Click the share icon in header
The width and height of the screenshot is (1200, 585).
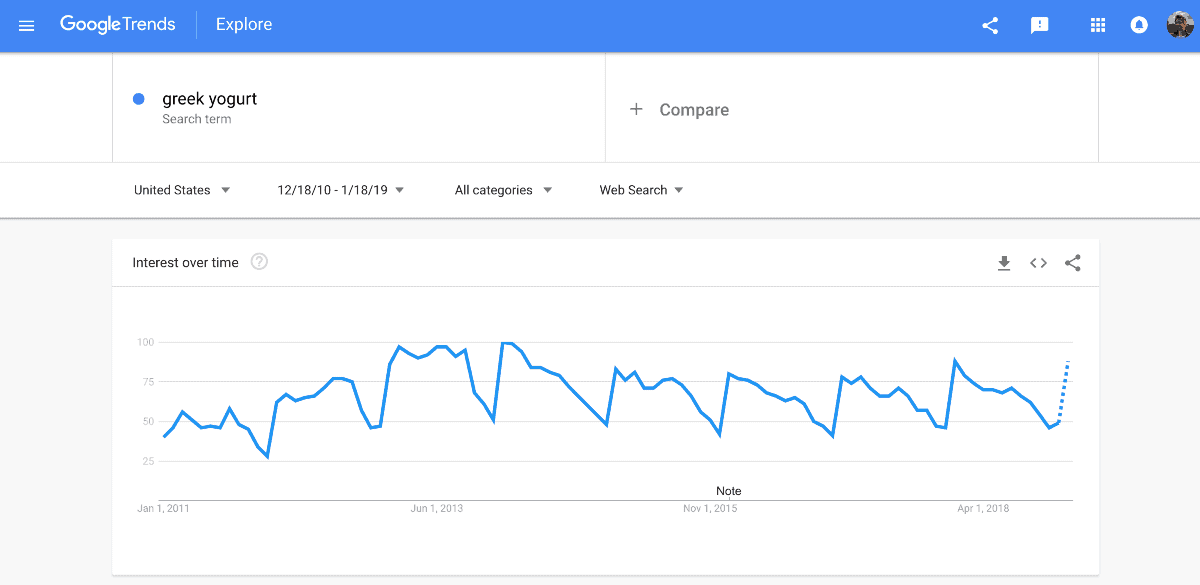(990, 26)
